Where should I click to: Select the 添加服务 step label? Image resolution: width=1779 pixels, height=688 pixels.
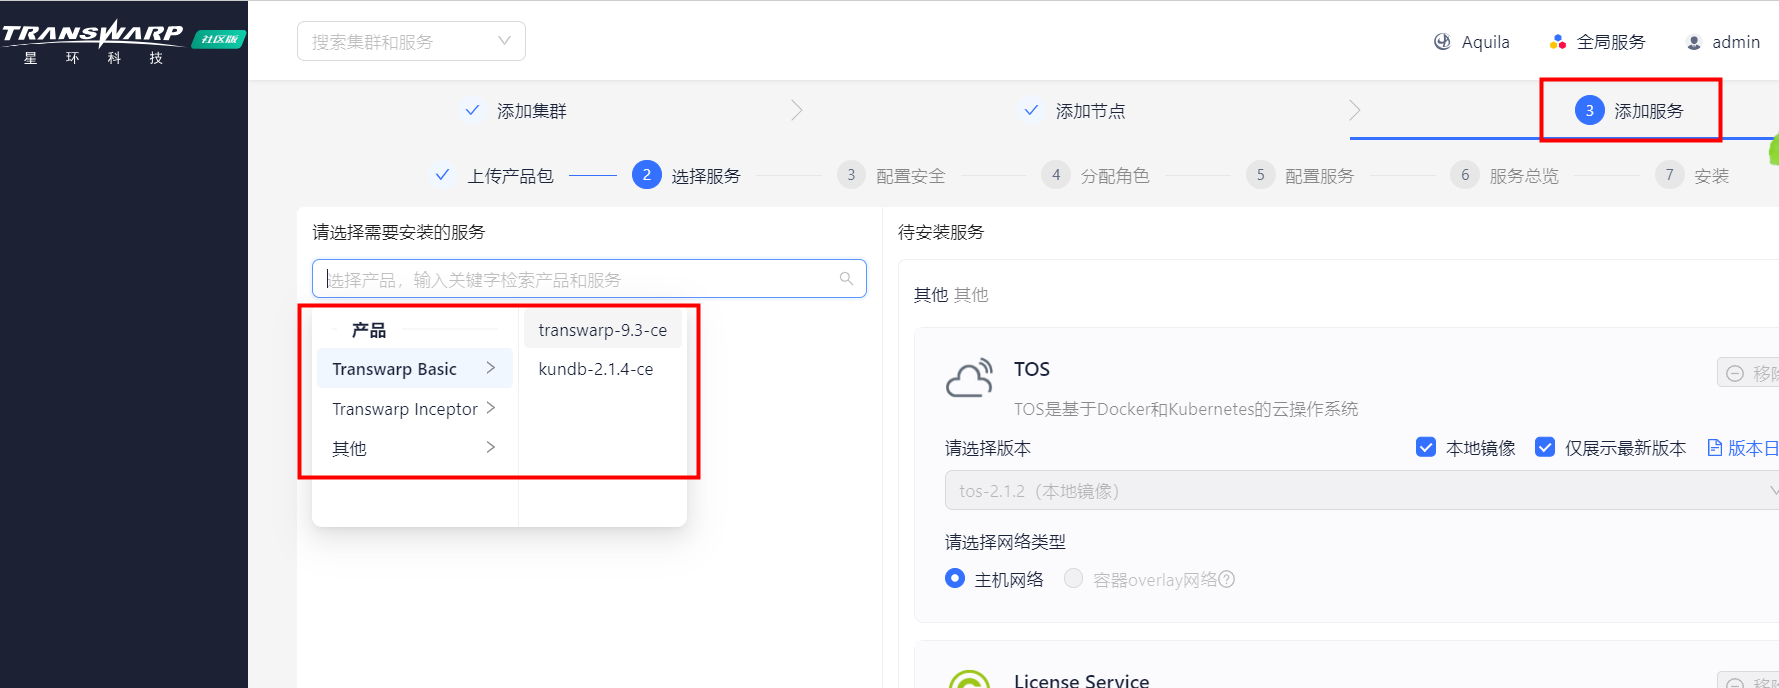coord(1648,111)
